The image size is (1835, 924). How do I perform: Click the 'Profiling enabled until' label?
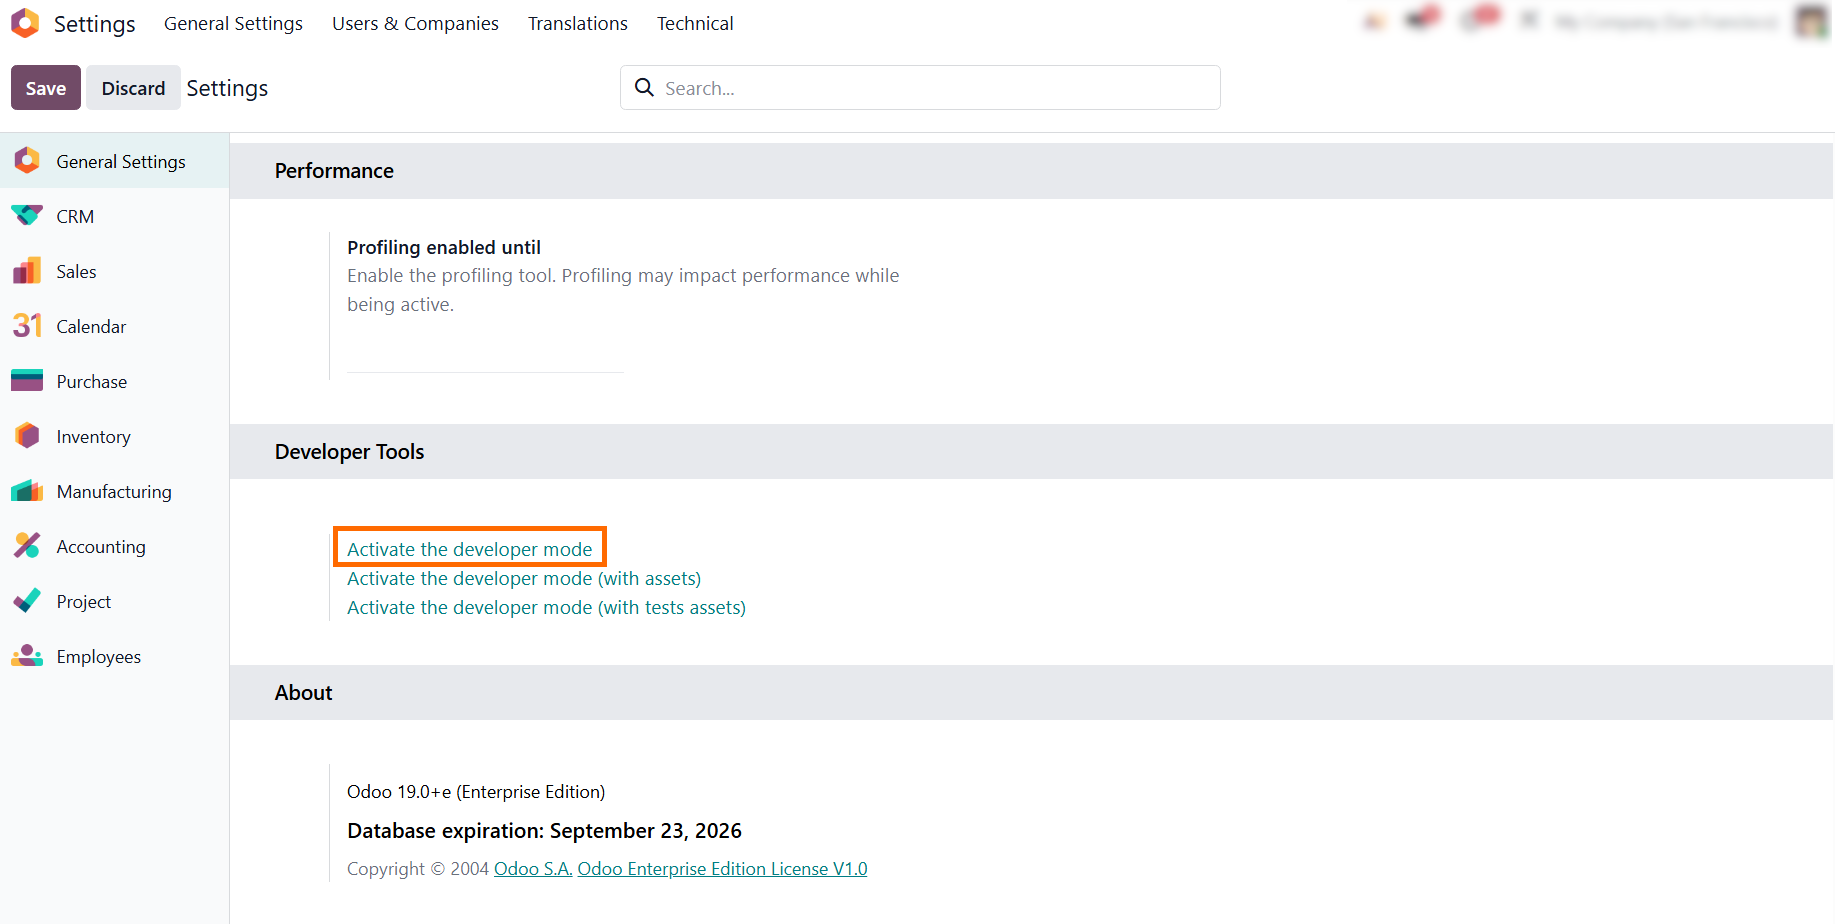click(444, 247)
